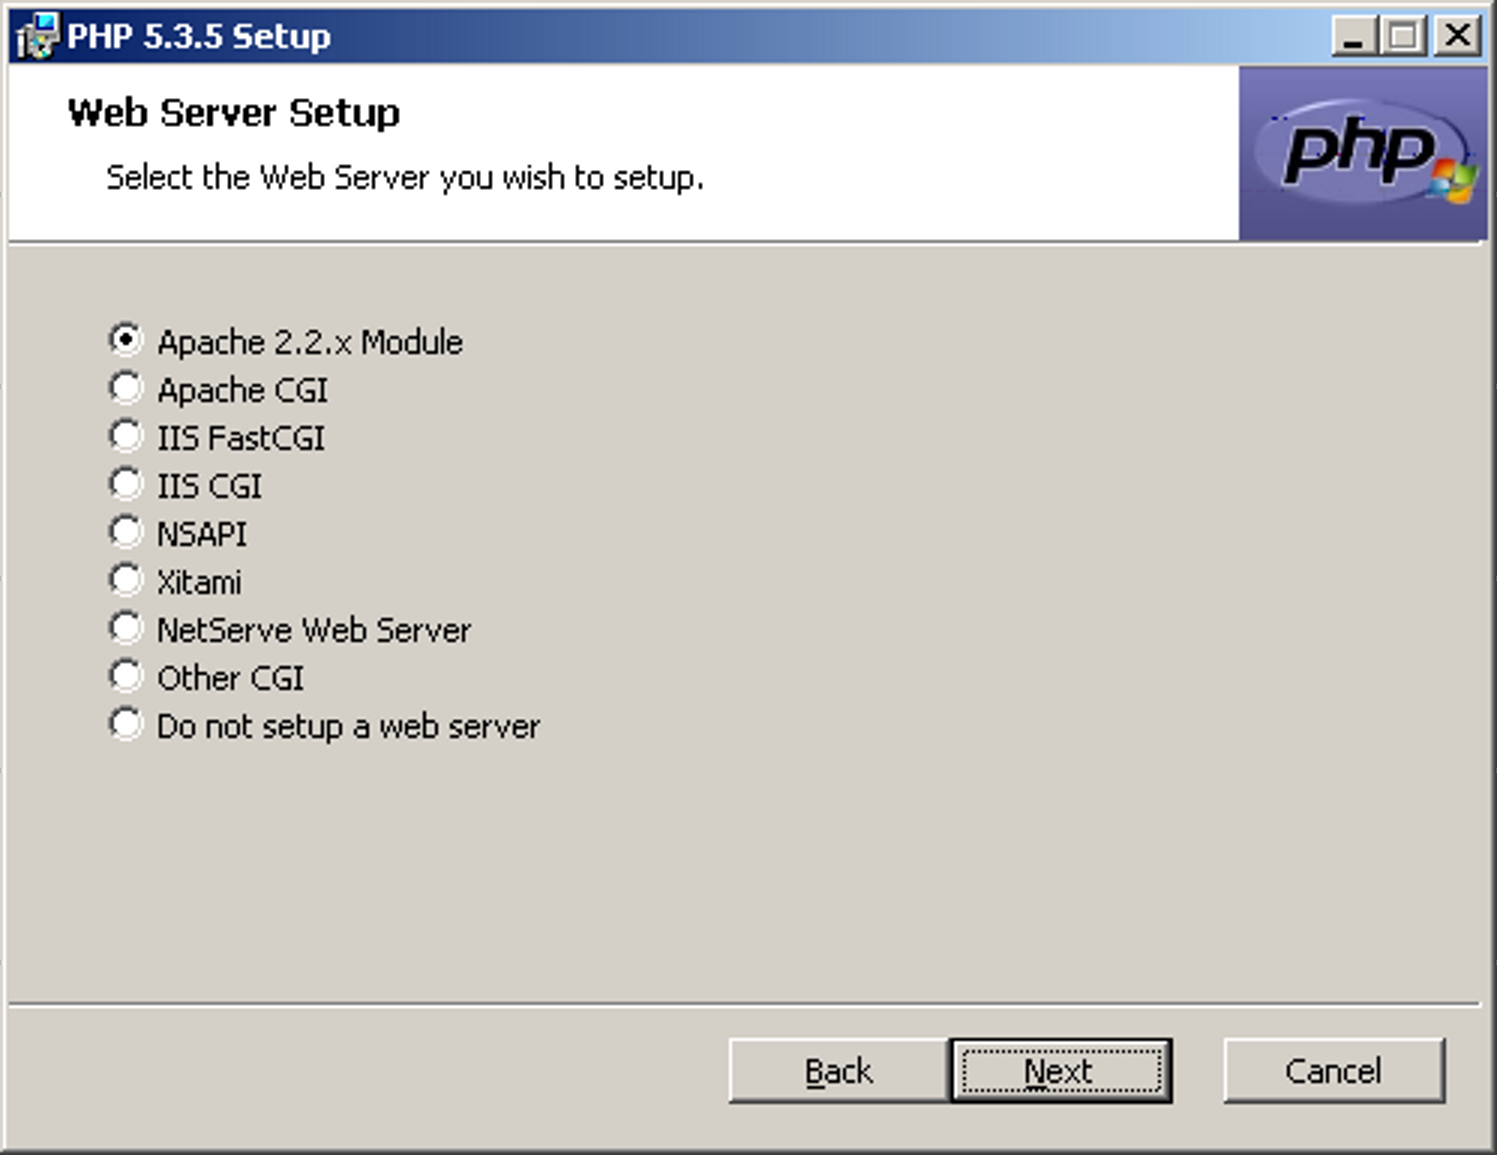Click the disabled maximize button
Image resolution: width=1497 pixels, height=1155 pixels.
point(1404,37)
